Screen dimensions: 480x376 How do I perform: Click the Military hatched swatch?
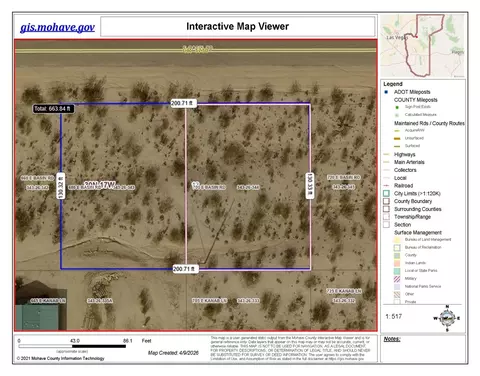point(397,279)
